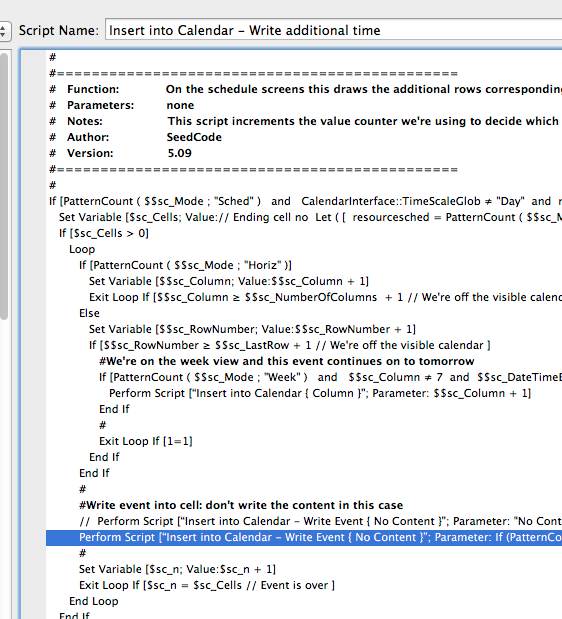Click the vertical scrollbar thumb at left edge

point(4,185)
